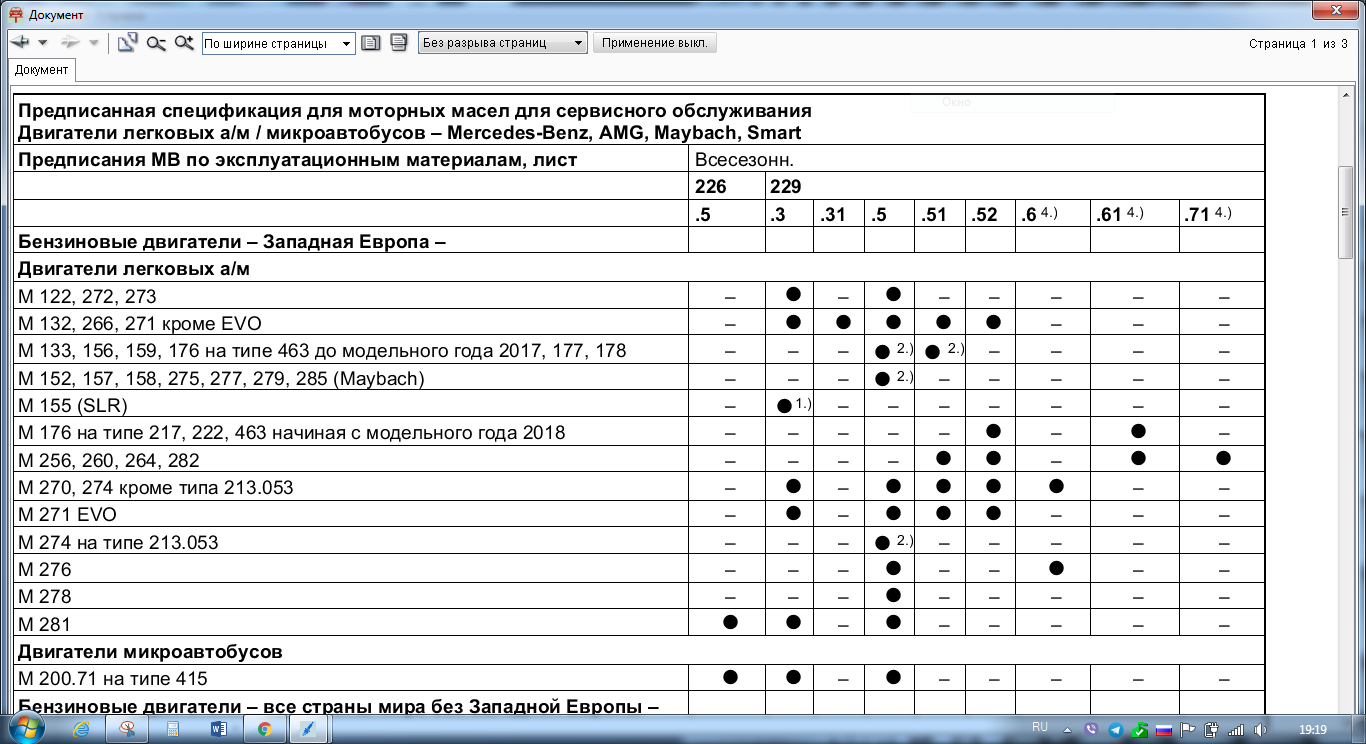
Task: Click the multiple pages view icon
Action: pos(398,43)
